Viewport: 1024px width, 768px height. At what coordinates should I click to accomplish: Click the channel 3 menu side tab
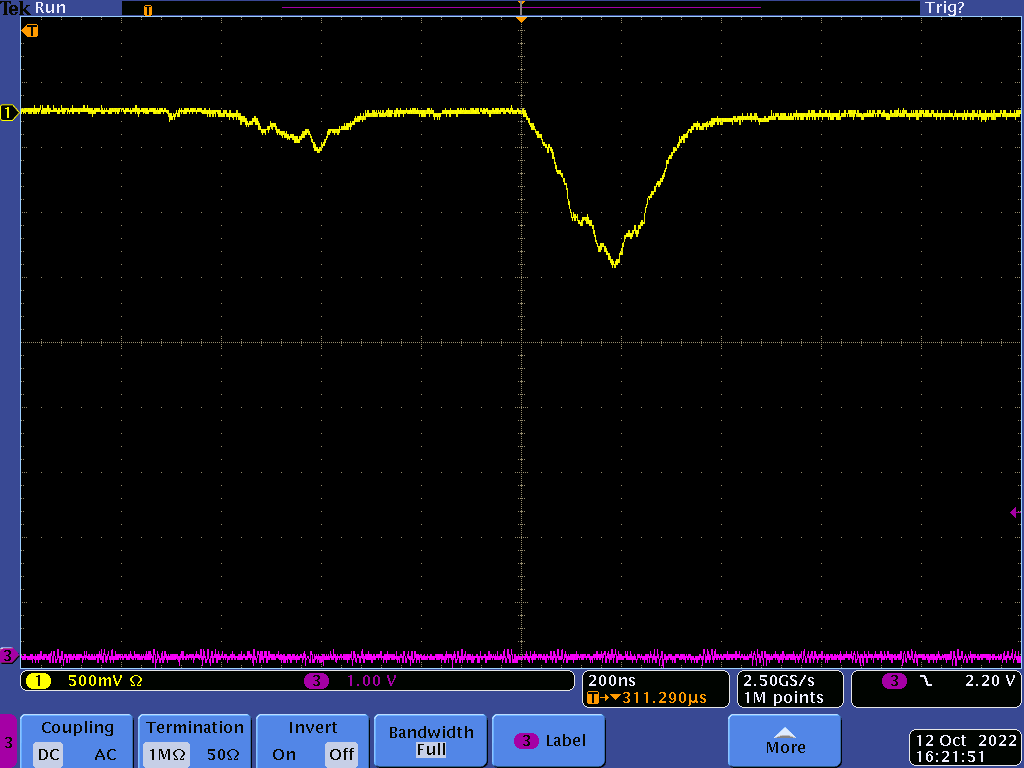click(9, 742)
